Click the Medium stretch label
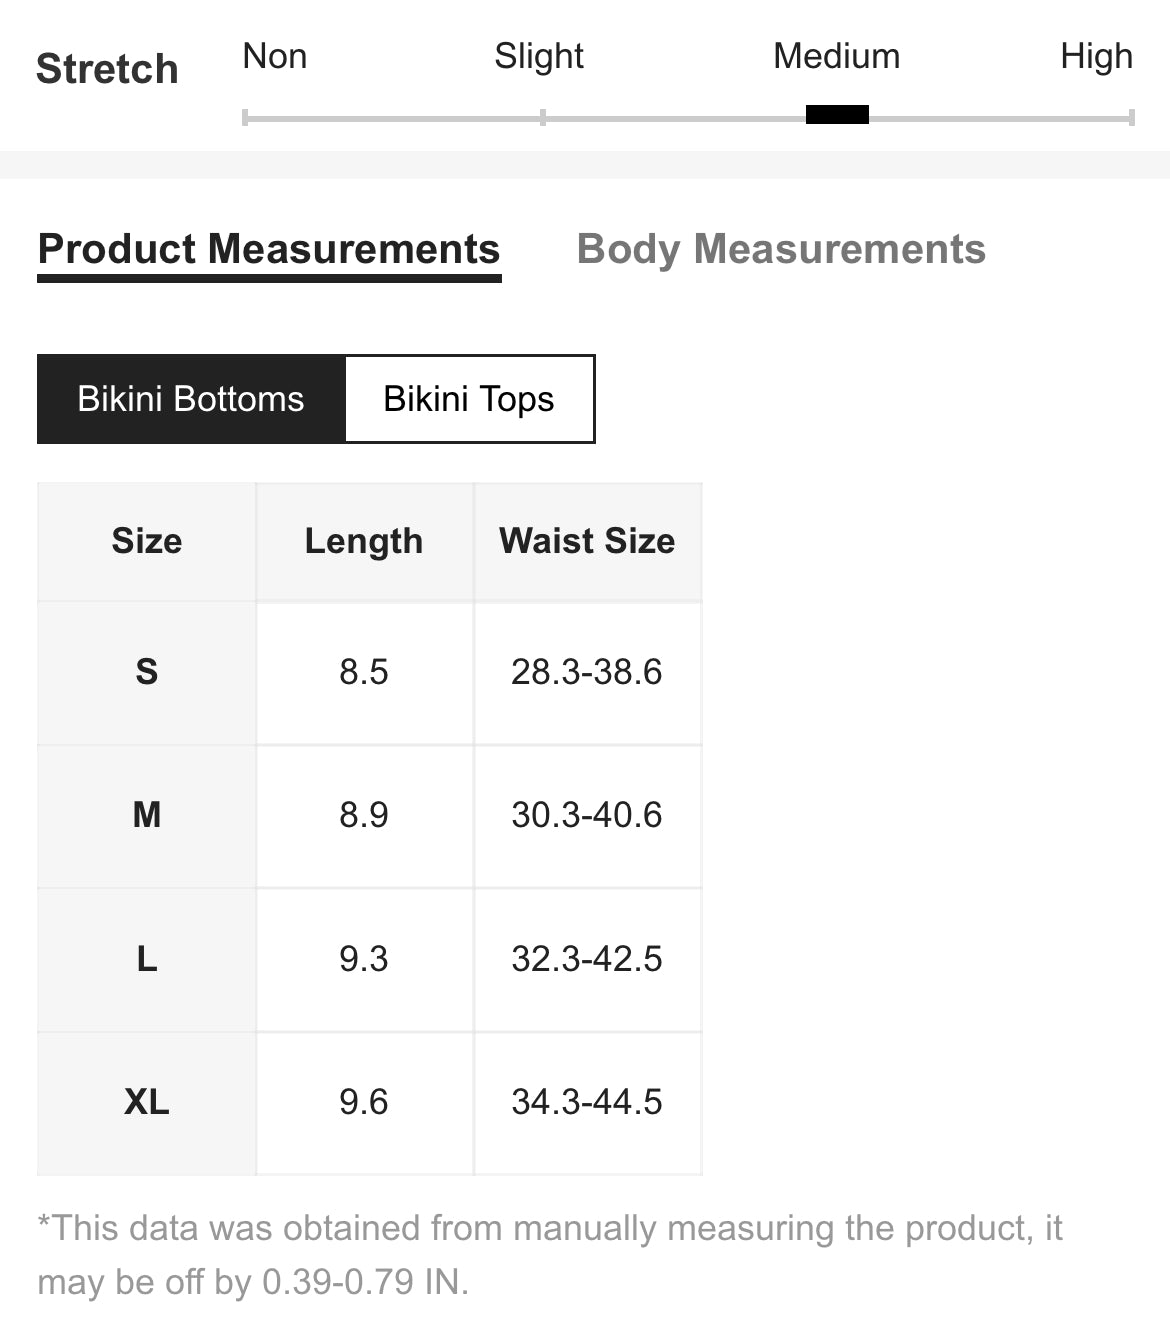 tap(837, 56)
